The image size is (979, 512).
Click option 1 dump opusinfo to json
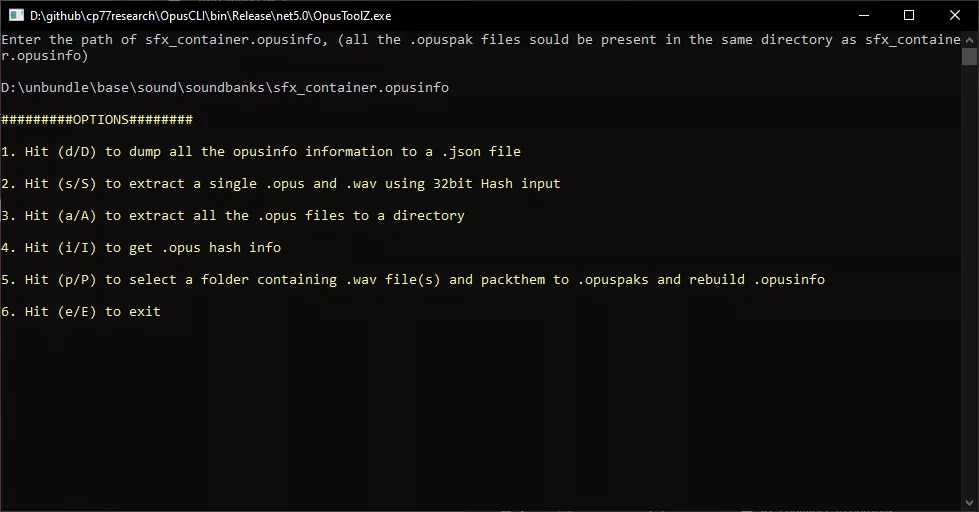[x=261, y=152]
